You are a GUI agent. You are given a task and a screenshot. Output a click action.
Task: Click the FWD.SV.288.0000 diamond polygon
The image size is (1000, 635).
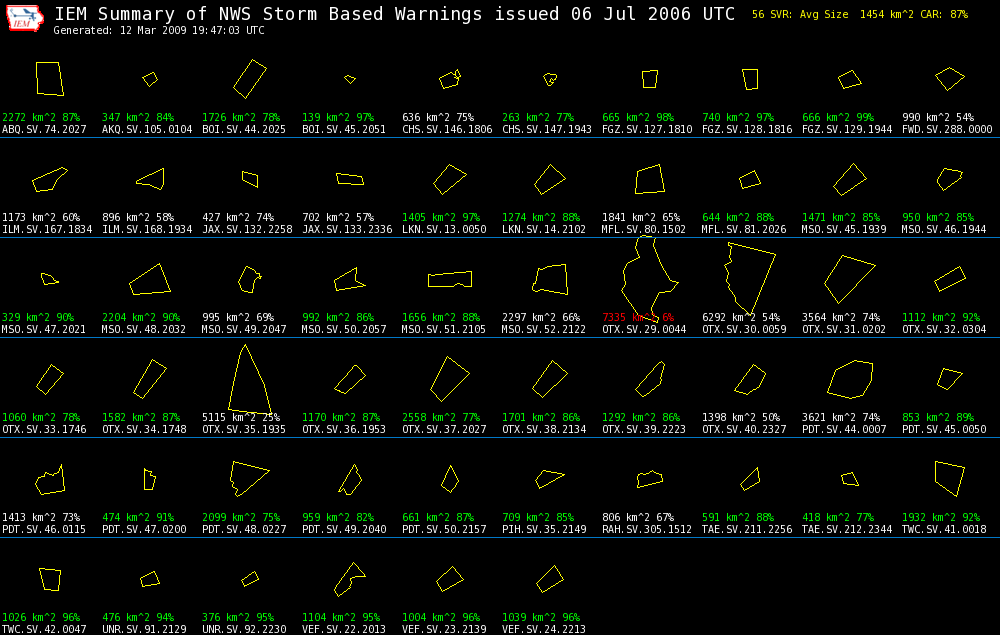[x=950, y=79]
